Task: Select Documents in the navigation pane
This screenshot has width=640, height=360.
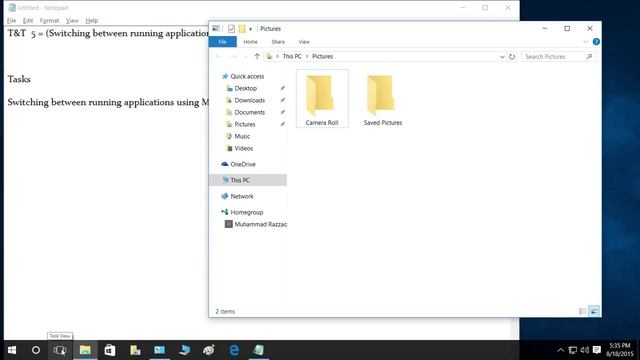Action: point(250,112)
